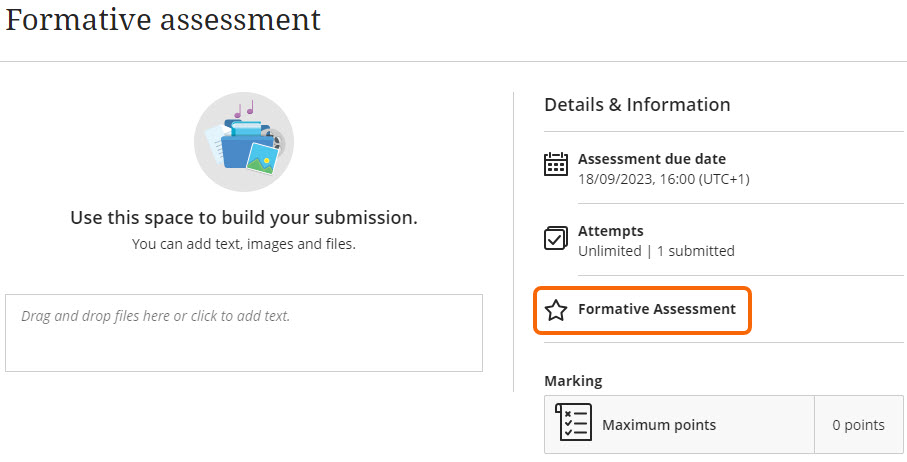The width and height of the screenshot is (907, 462).
Task: Click the Unlimited | 1 submitted text
Action: [656, 251]
